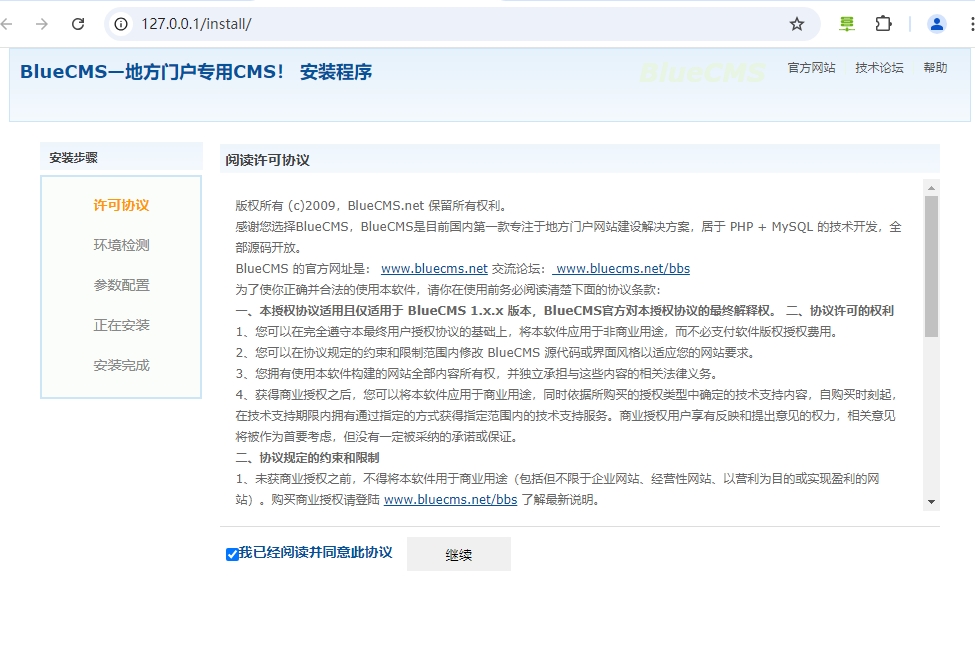Bookmark this page with star
975x668 pixels.
[797, 24]
